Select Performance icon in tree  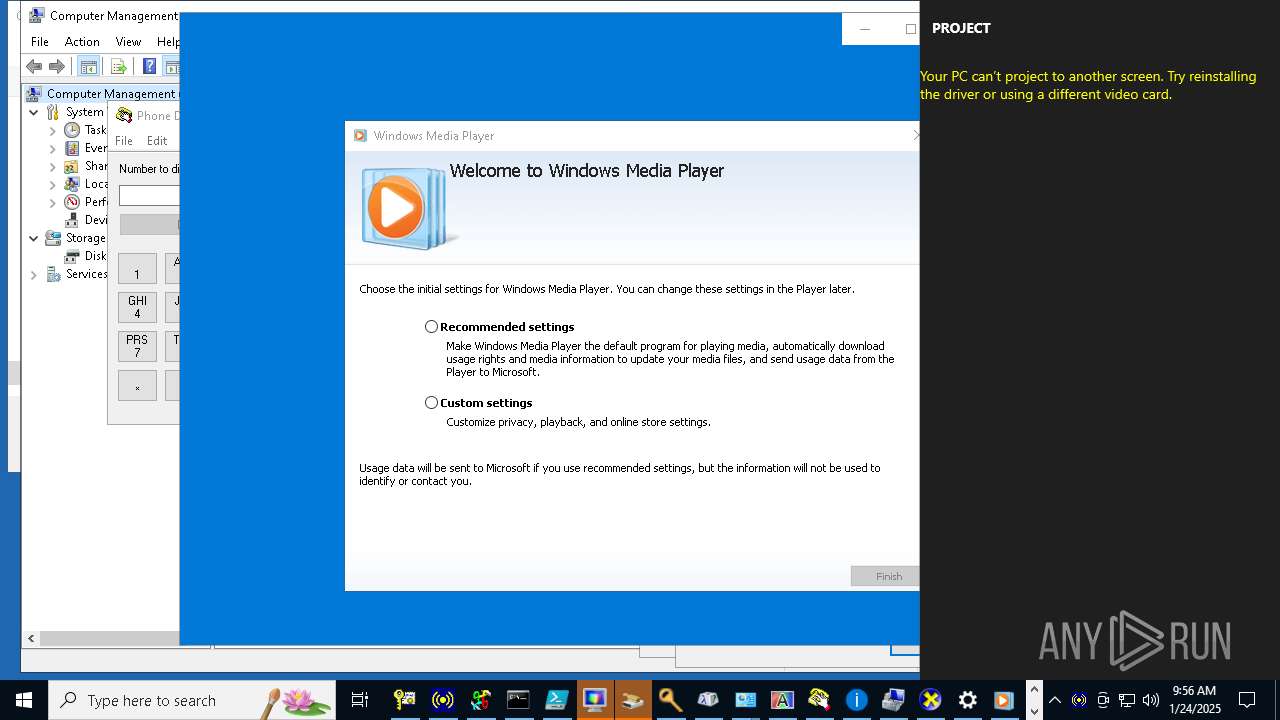(72, 202)
